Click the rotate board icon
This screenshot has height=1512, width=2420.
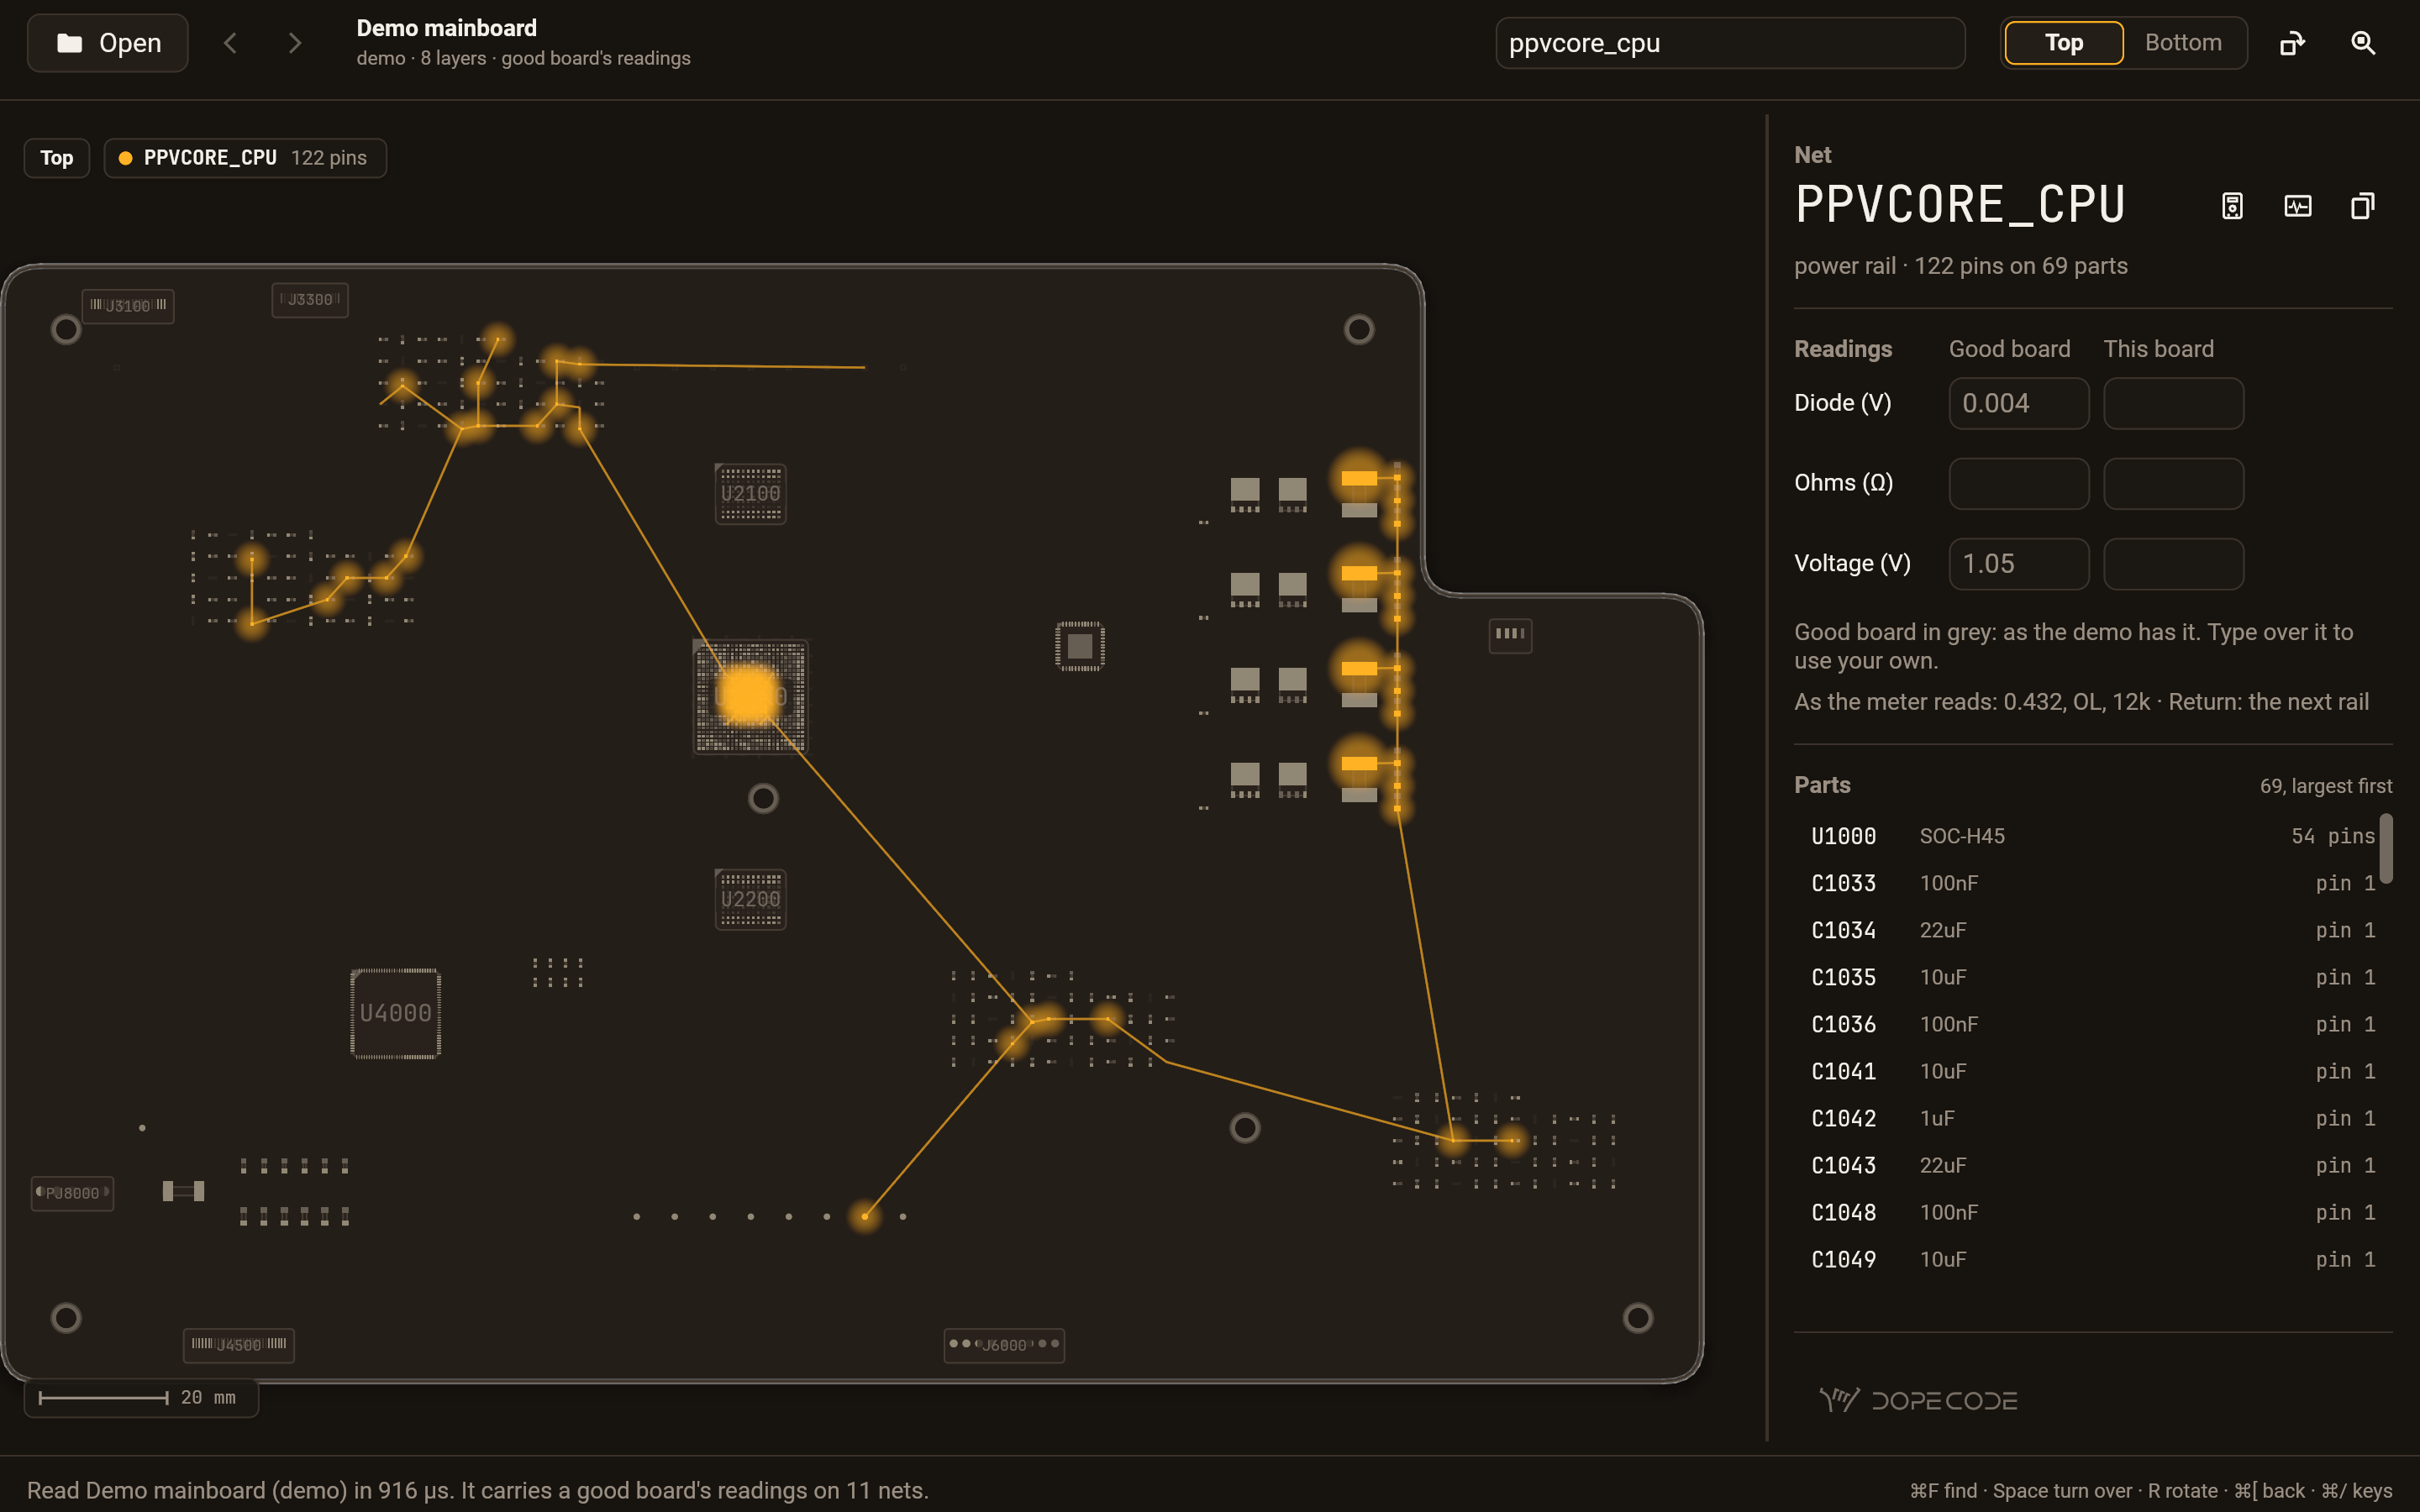2292,43
